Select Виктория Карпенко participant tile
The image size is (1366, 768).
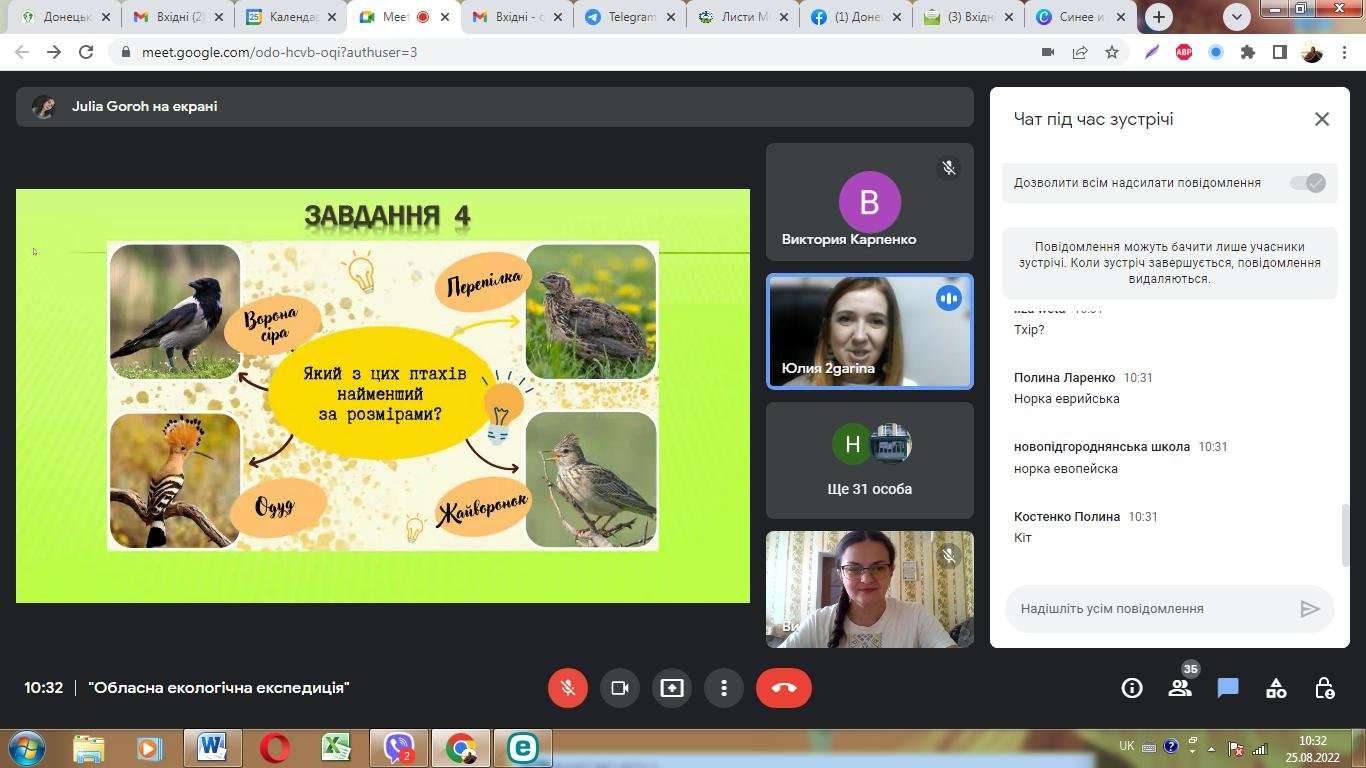coord(869,202)
